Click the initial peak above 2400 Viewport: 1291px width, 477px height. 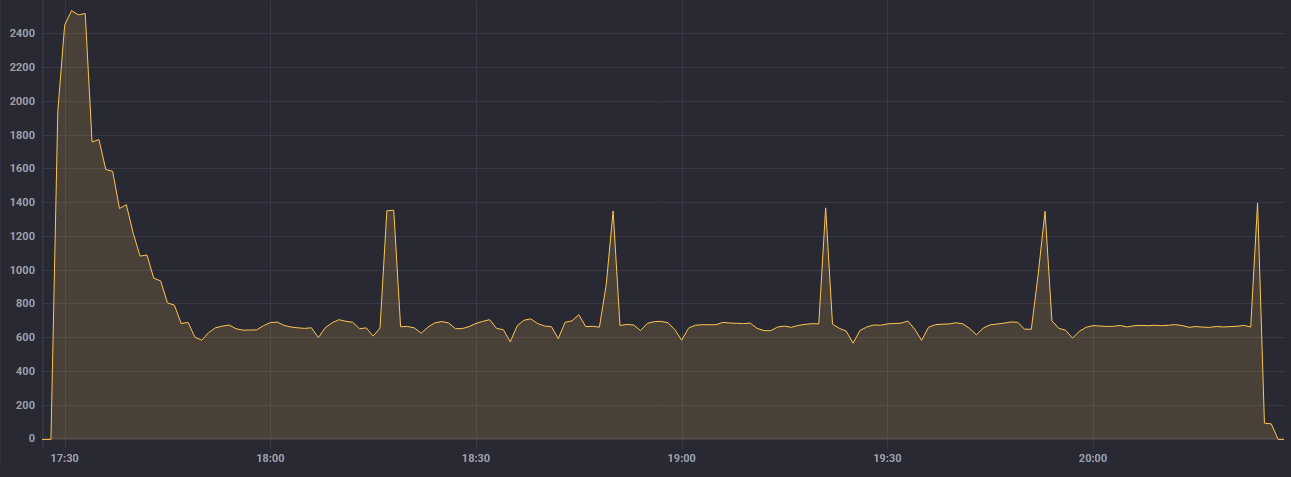(x=72, y=12)
